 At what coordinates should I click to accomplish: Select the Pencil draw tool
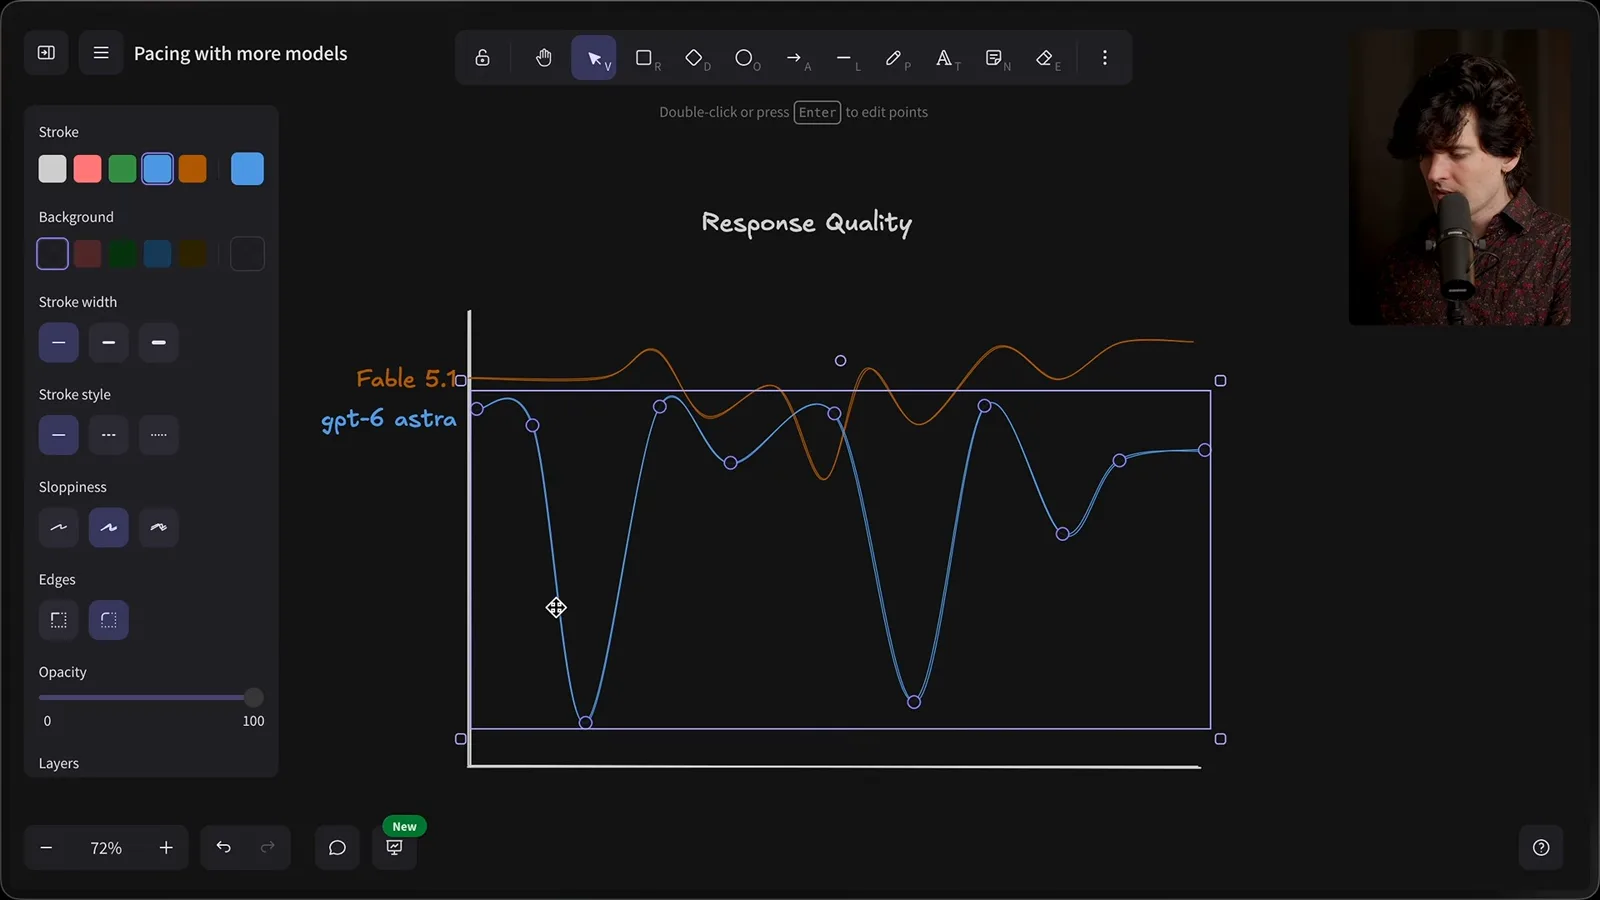coord(895,58)
